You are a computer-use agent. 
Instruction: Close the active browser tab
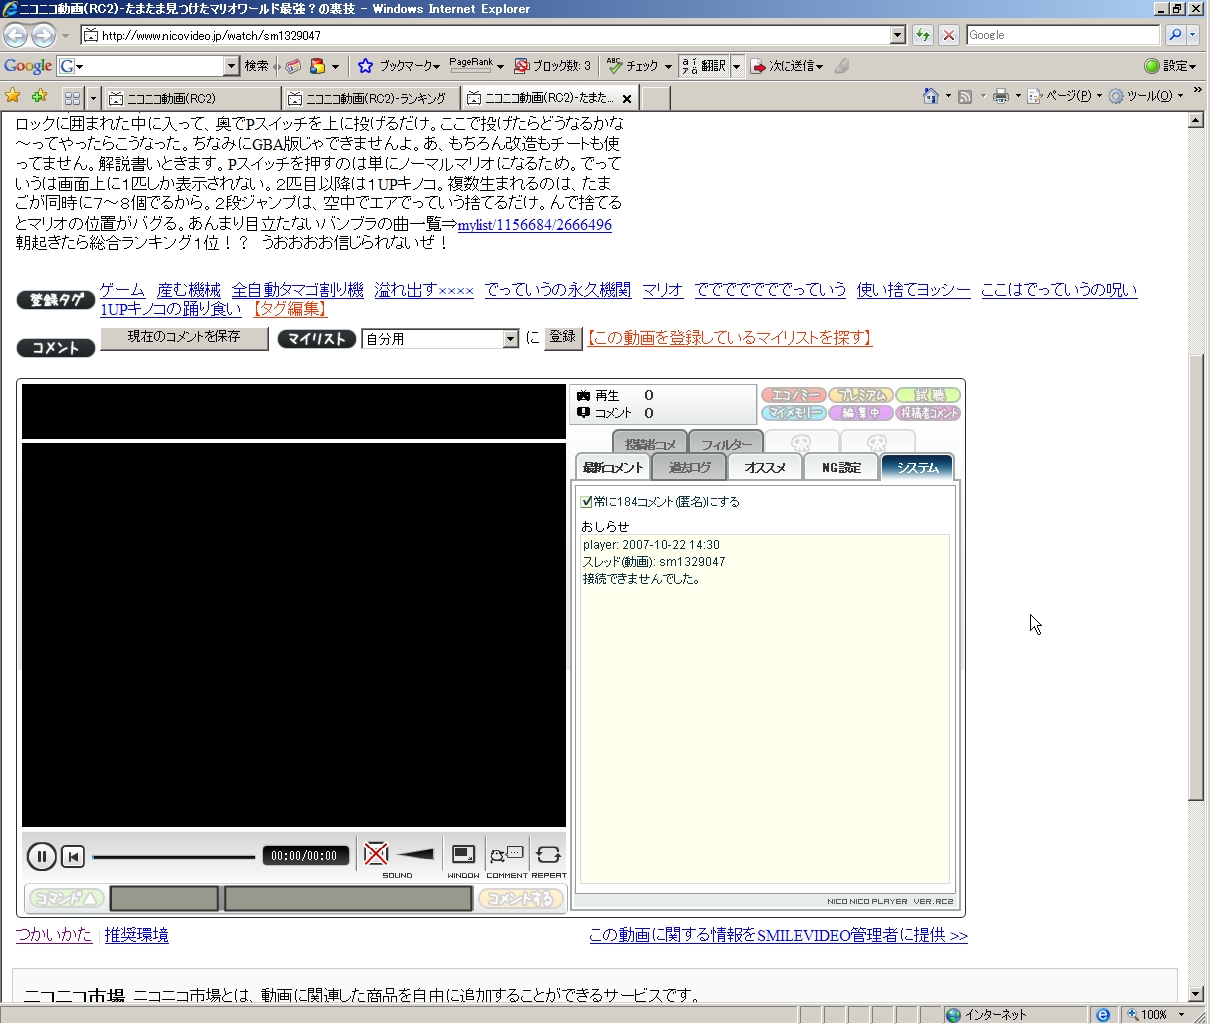[x=627, y=98]
